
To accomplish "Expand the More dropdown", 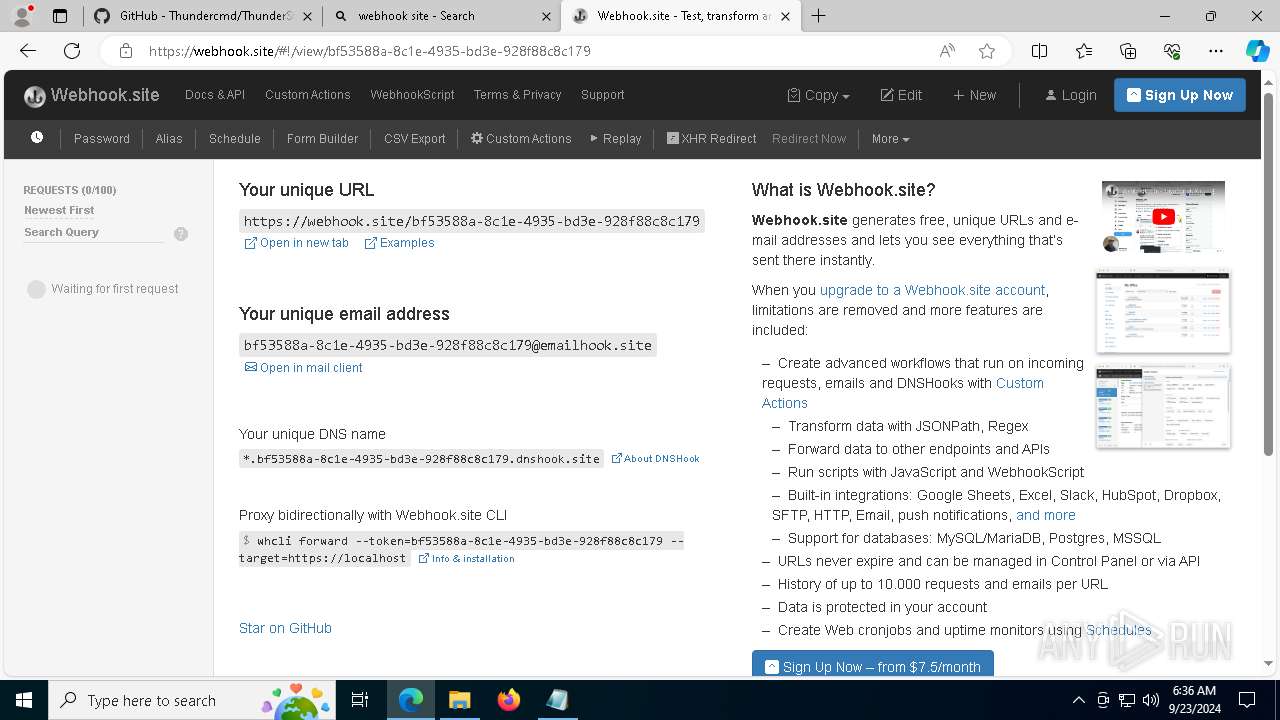I will 890,138.
